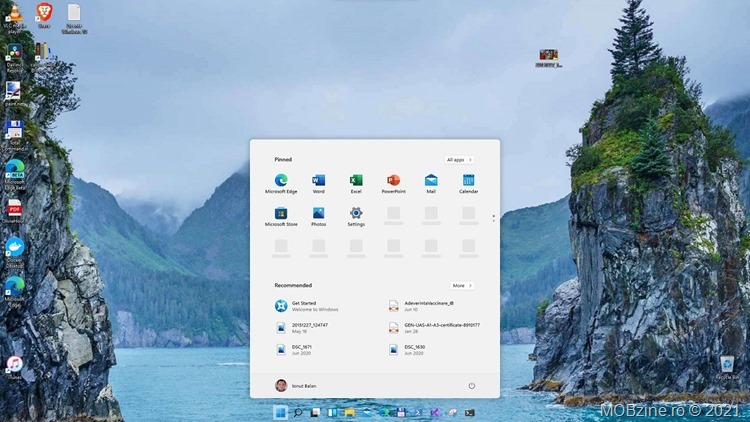This screenshot has width=750, height=422.
Task: Open Excel in pinned apps
Action: pos(356,181)
